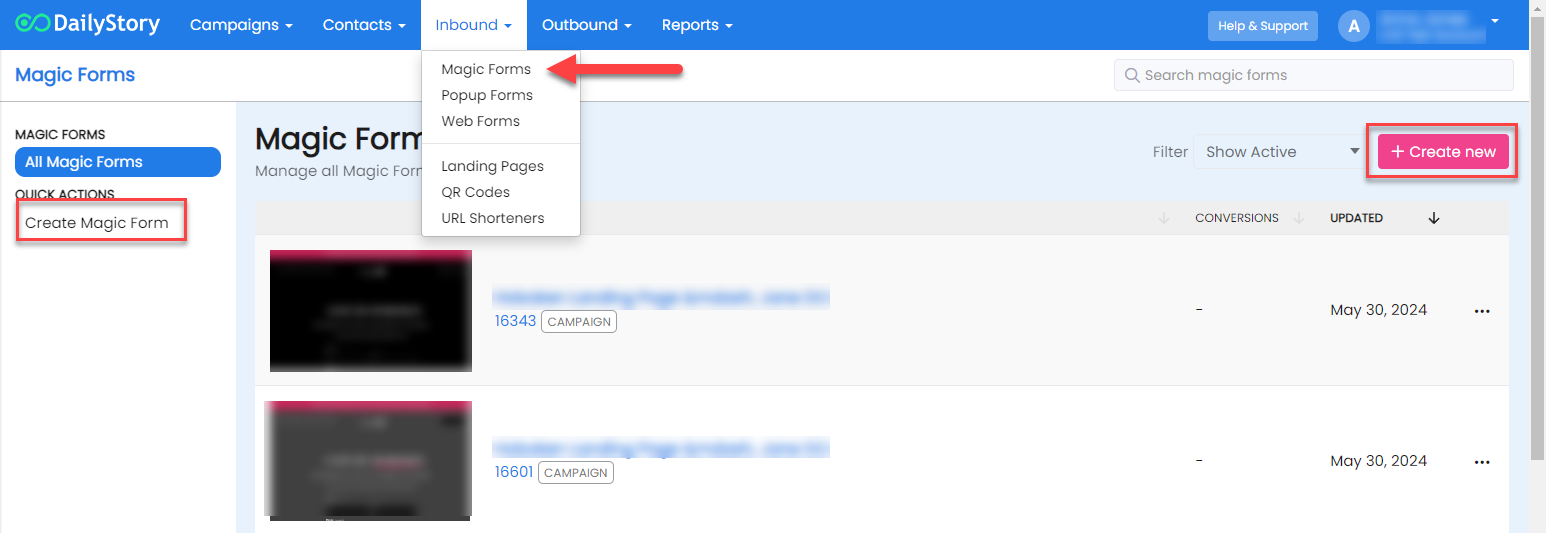Image resolution: width=1546 pixels, height=533 pixels.
Task: Open the Campaigns menu
Action: pyautogui.click(x=241, y=25)
